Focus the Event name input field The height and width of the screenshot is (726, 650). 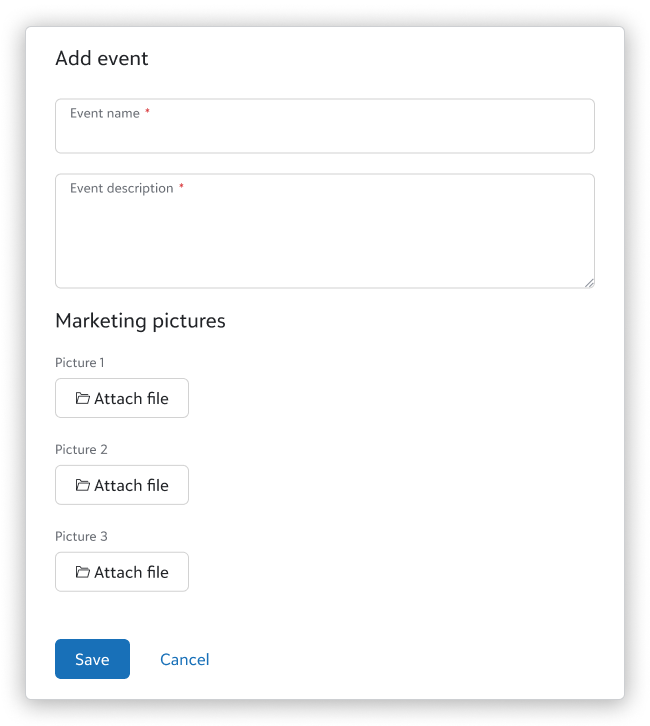(x=324, y=135)
